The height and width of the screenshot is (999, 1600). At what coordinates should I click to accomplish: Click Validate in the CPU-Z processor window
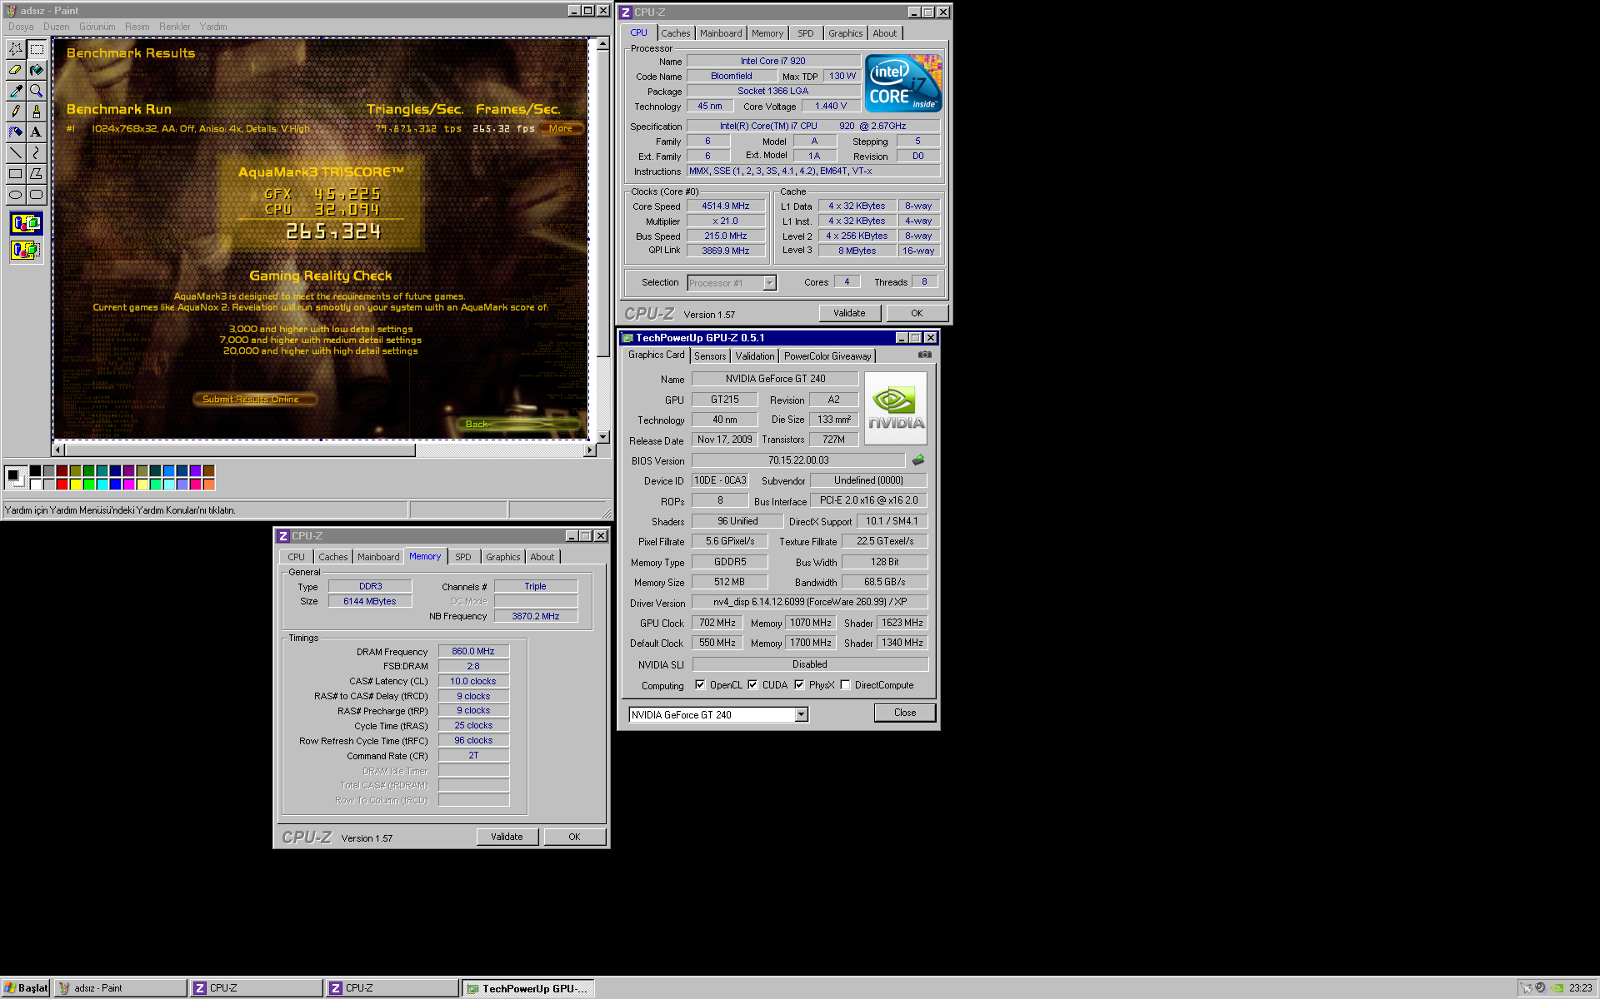click(849, 313)
